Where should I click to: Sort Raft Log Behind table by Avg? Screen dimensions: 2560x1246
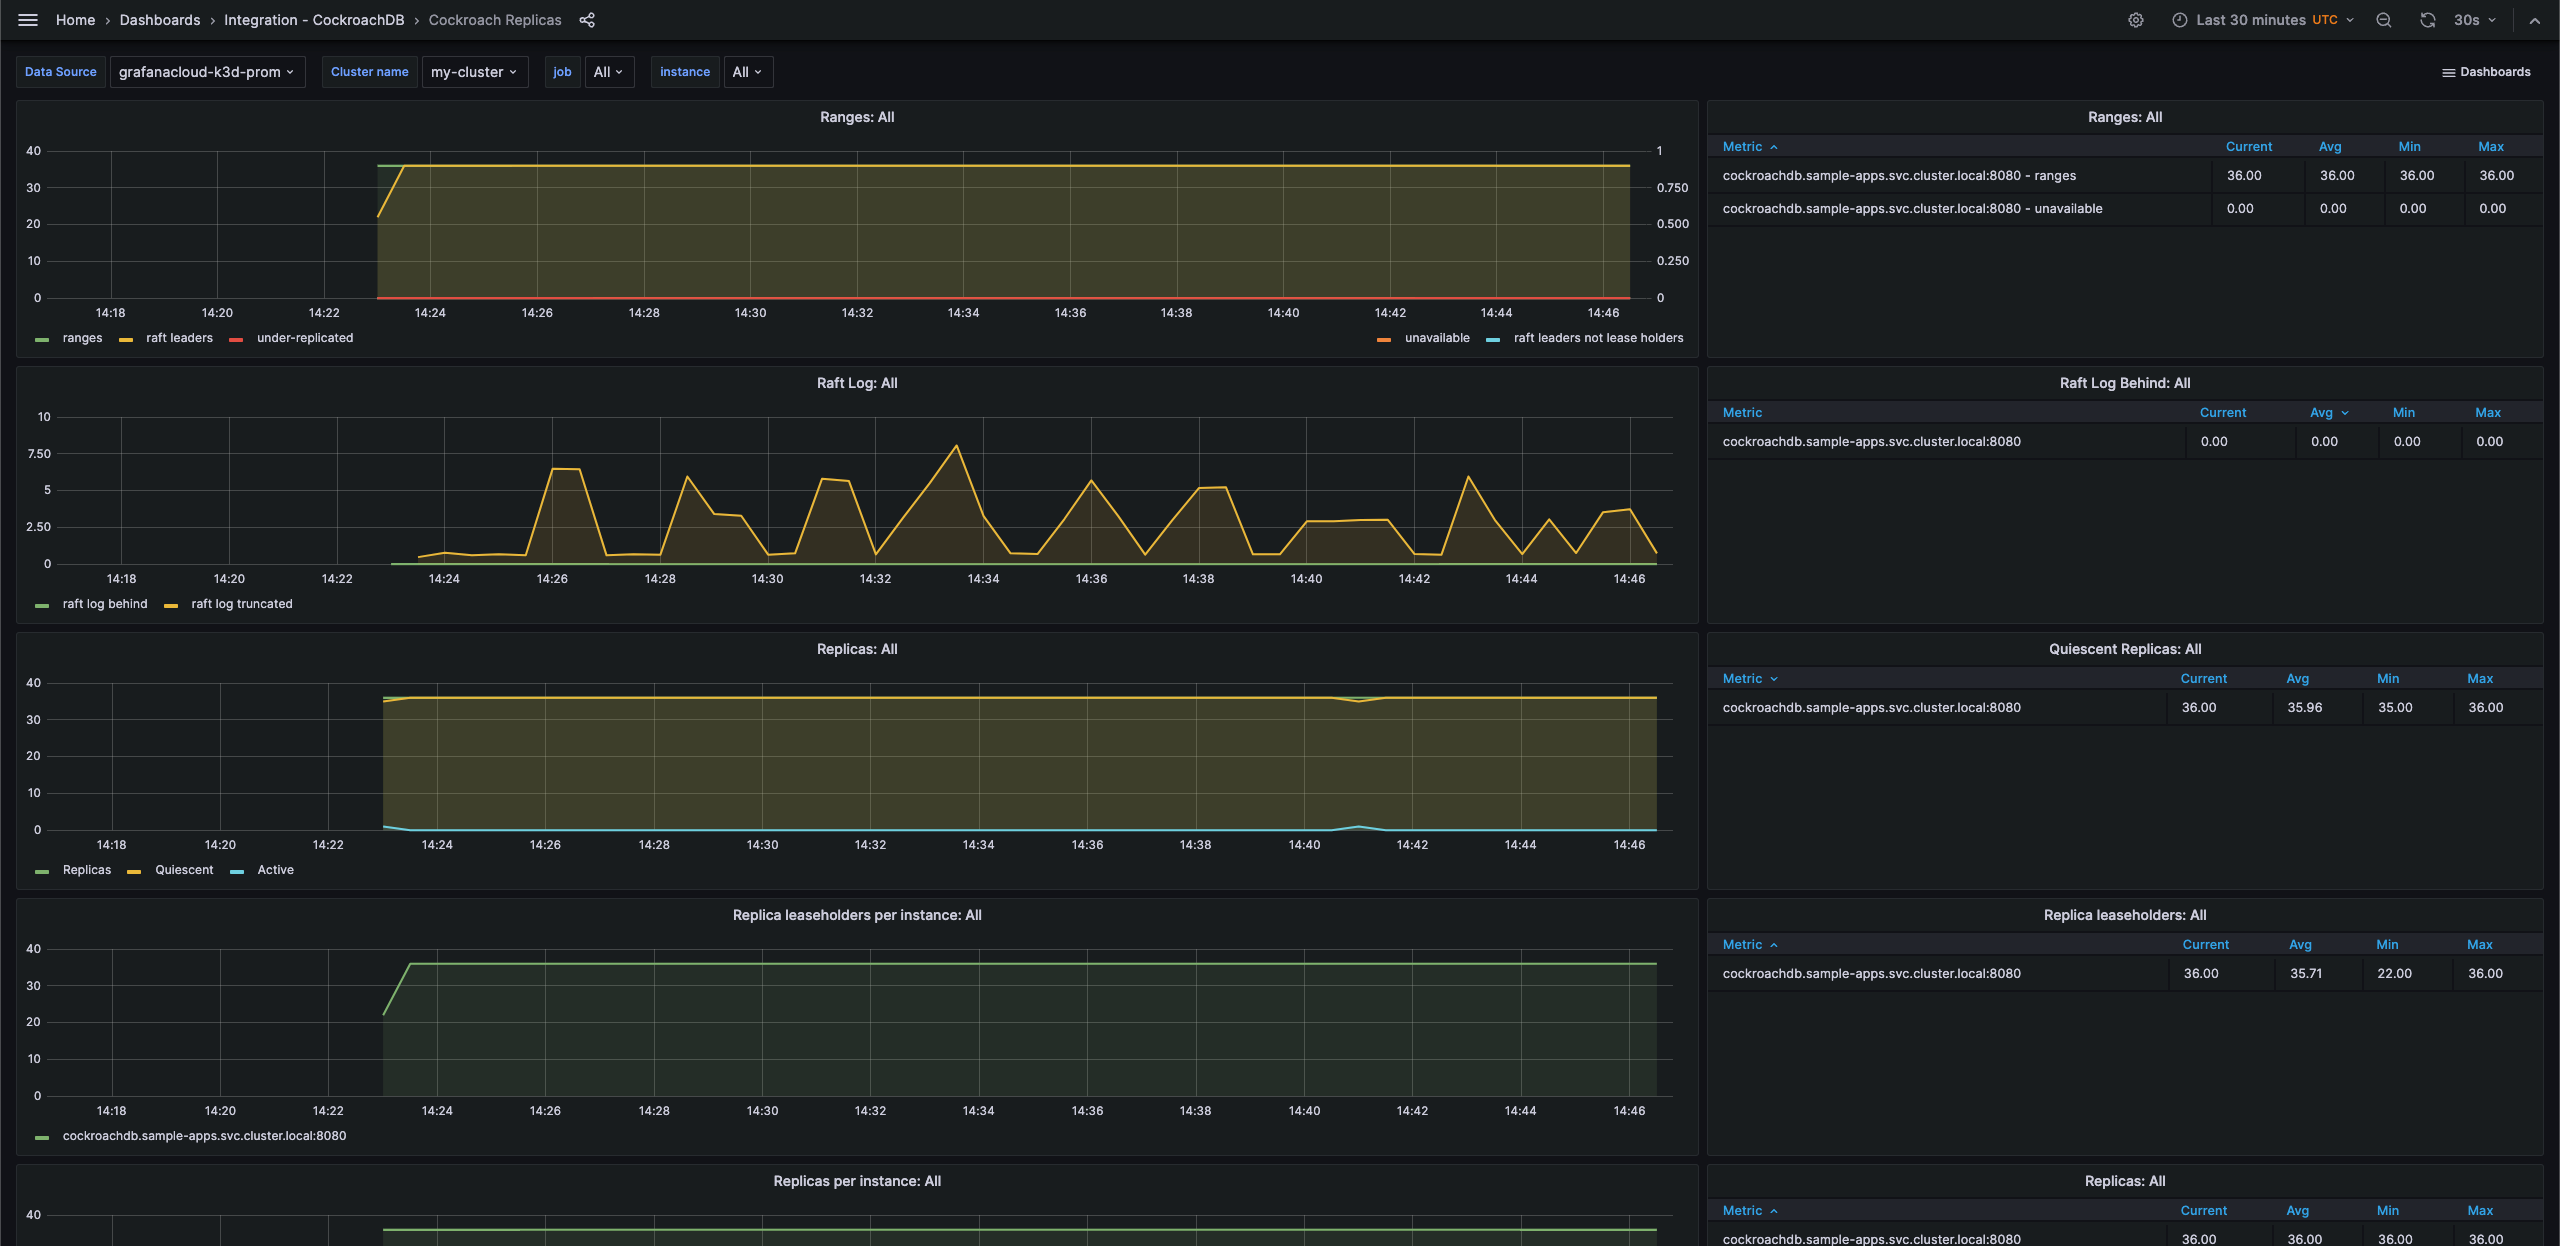coord(2321,412)
